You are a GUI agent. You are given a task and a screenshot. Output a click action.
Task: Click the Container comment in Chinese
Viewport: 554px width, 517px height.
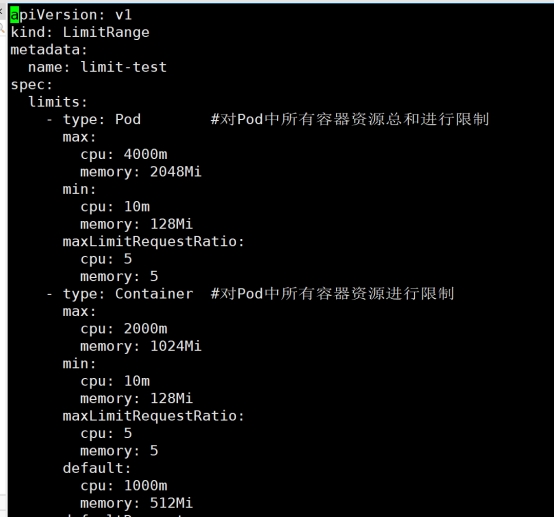[x=332, y=294]
